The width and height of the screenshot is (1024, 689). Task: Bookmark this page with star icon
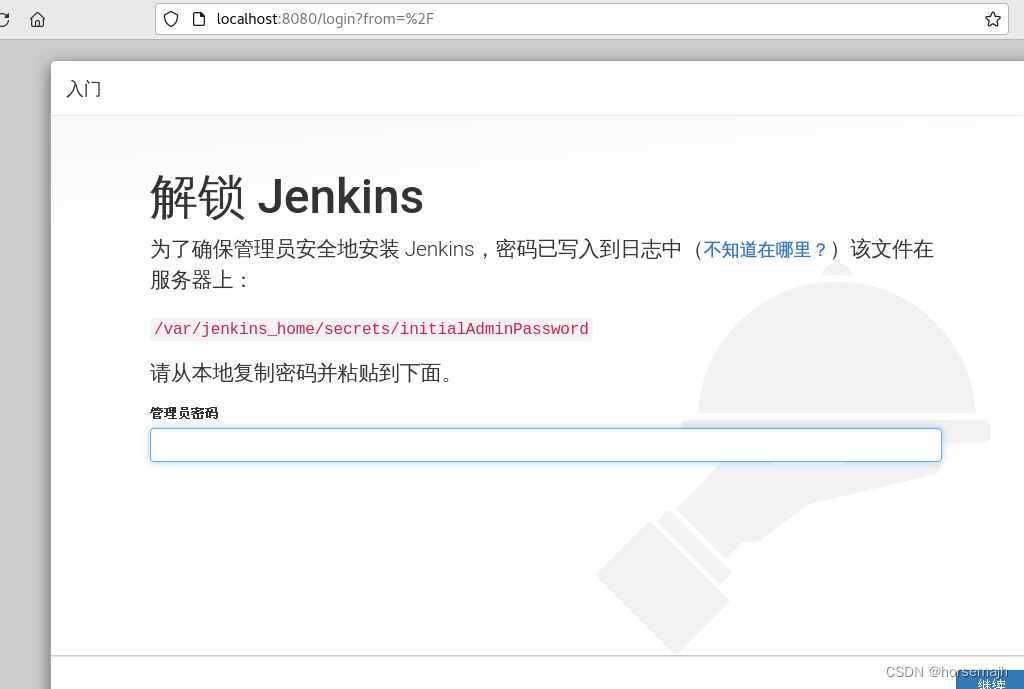pyautogui.click(x=993, y=19)
